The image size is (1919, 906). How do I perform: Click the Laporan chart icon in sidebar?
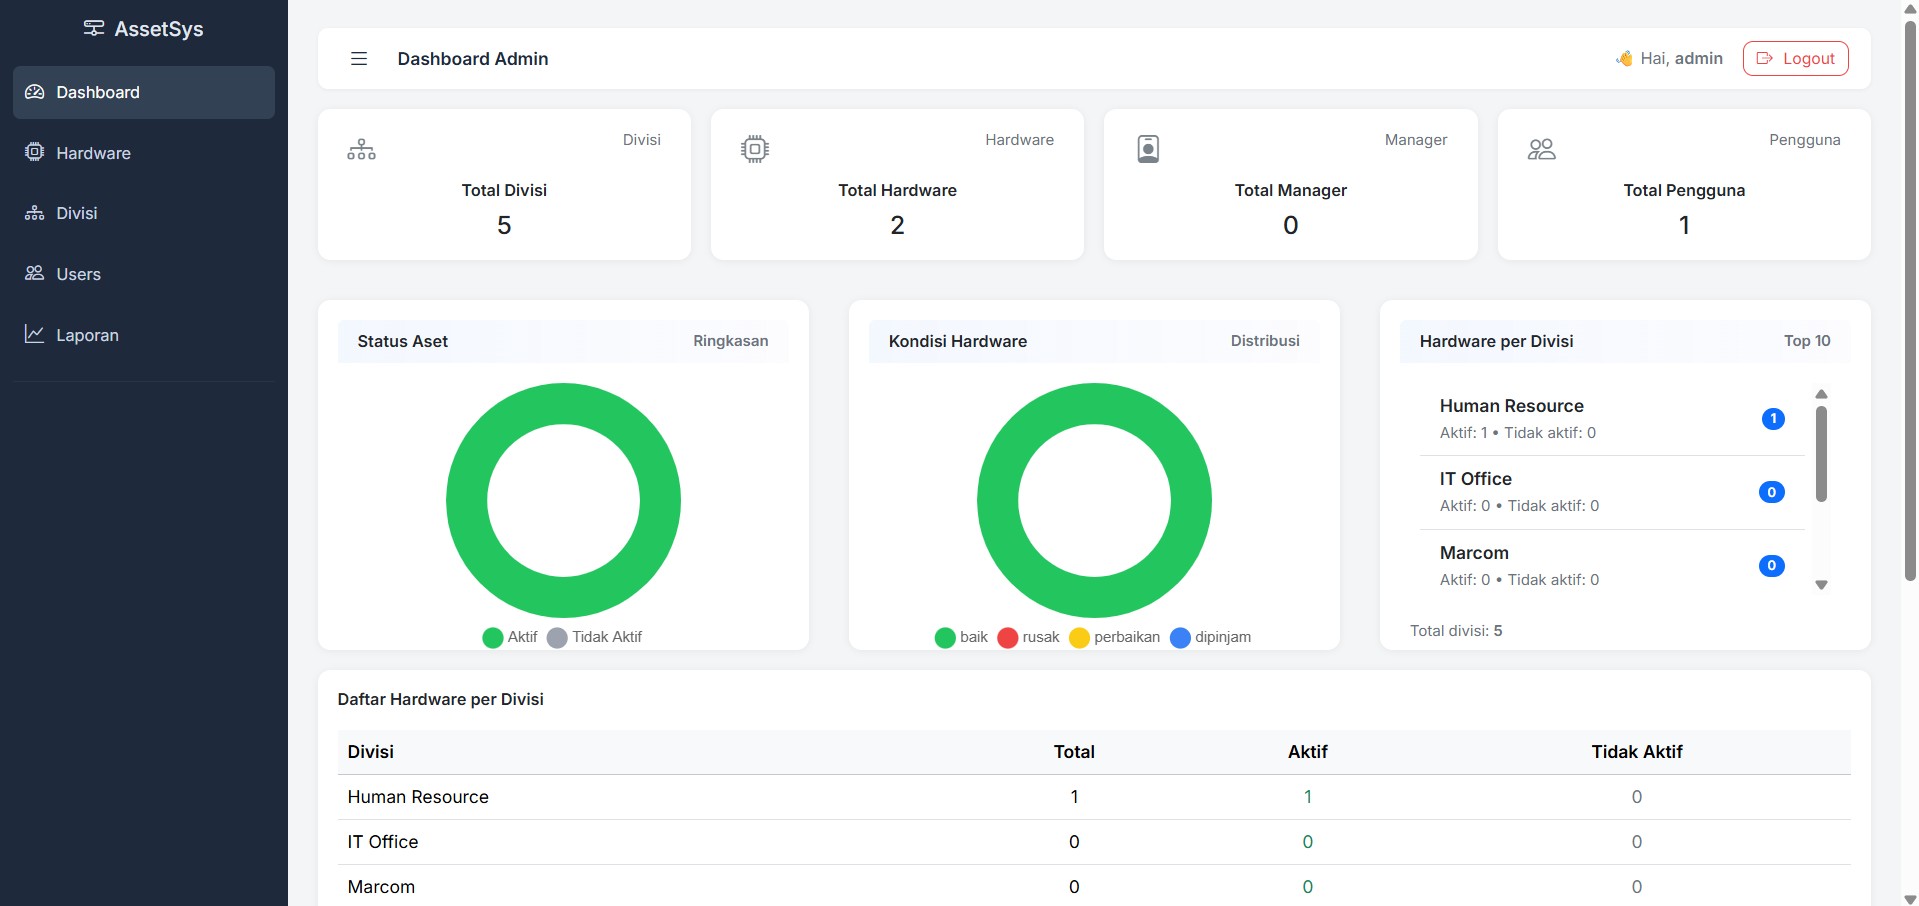click(x=35, y=334)
